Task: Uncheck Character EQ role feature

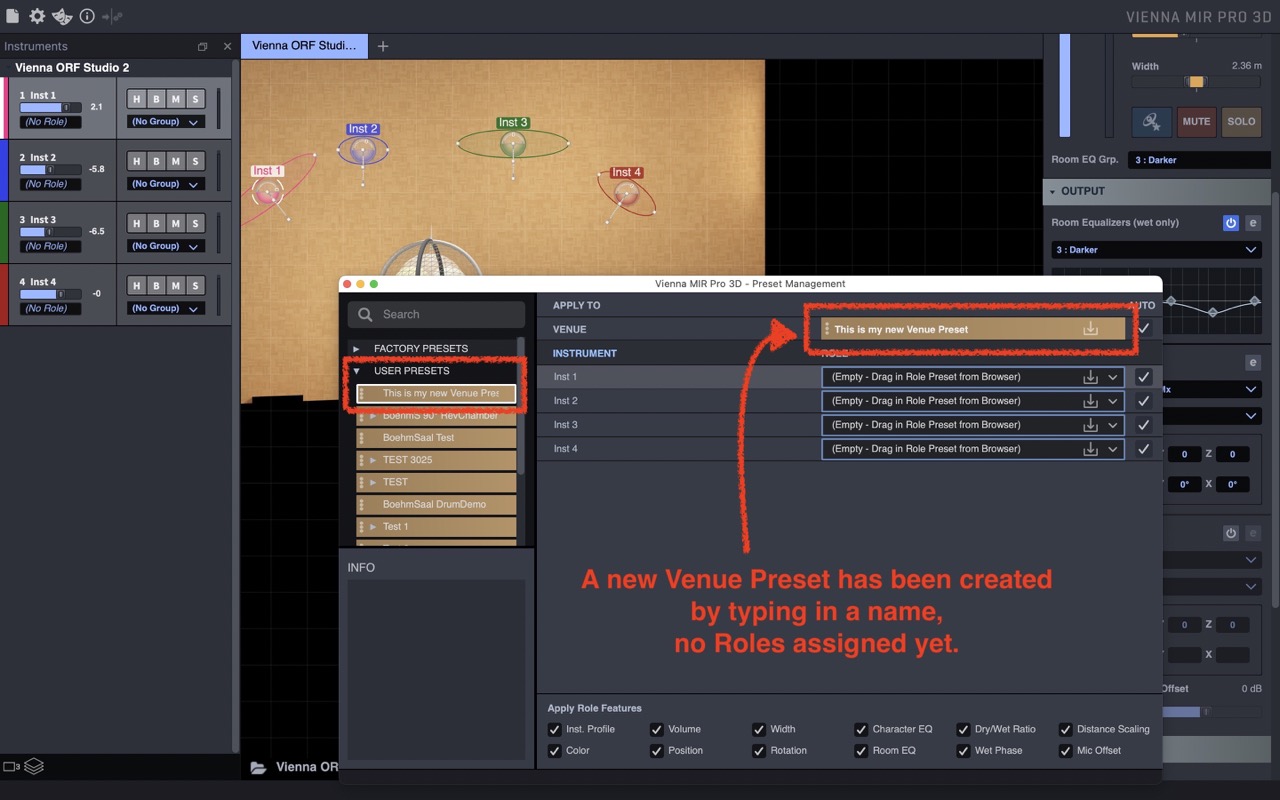Action: [x=861, y=729]
